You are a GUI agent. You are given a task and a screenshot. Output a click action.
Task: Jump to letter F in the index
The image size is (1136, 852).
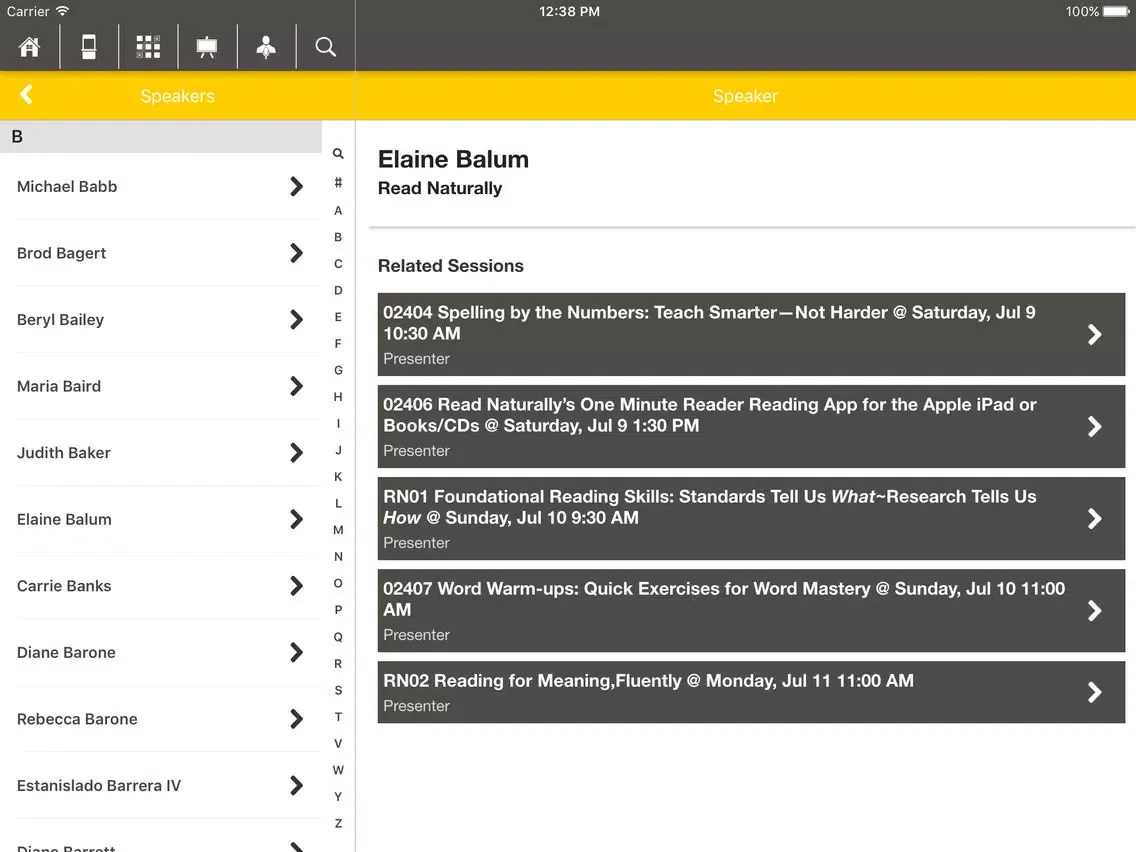[x=338, y=343]
